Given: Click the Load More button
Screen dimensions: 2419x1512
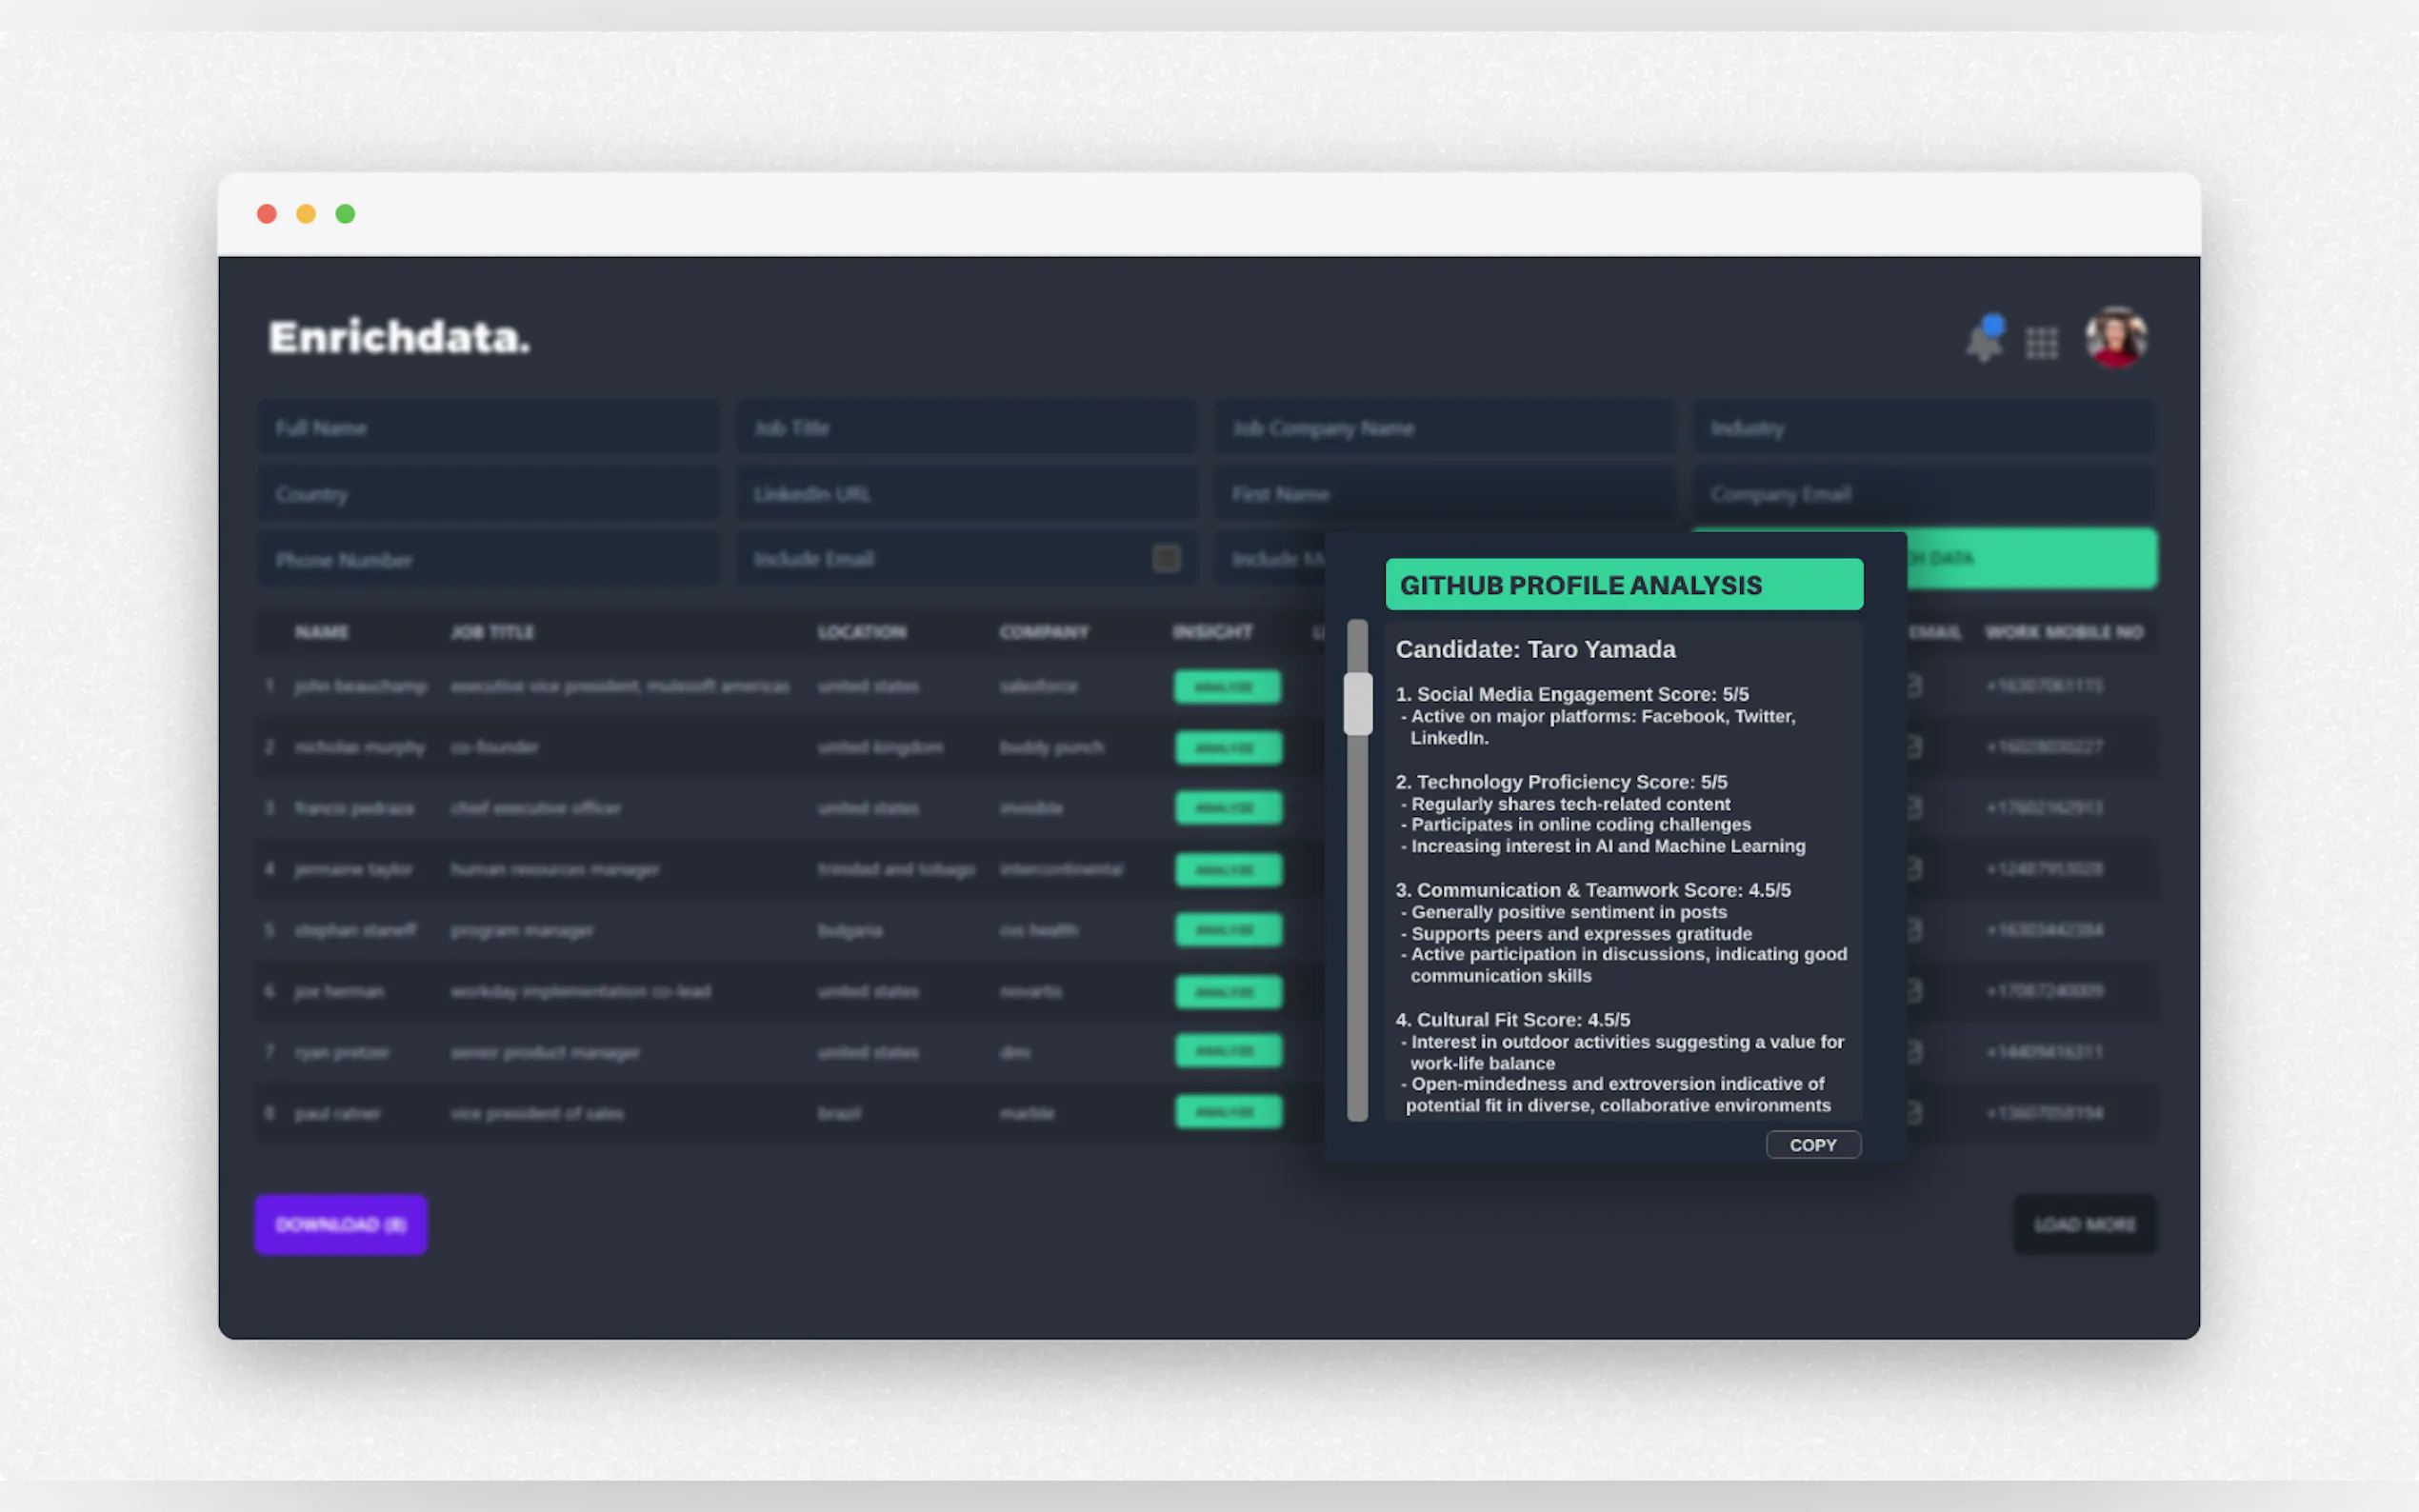Looking at the screenshot, I should coord(2084,1224).
